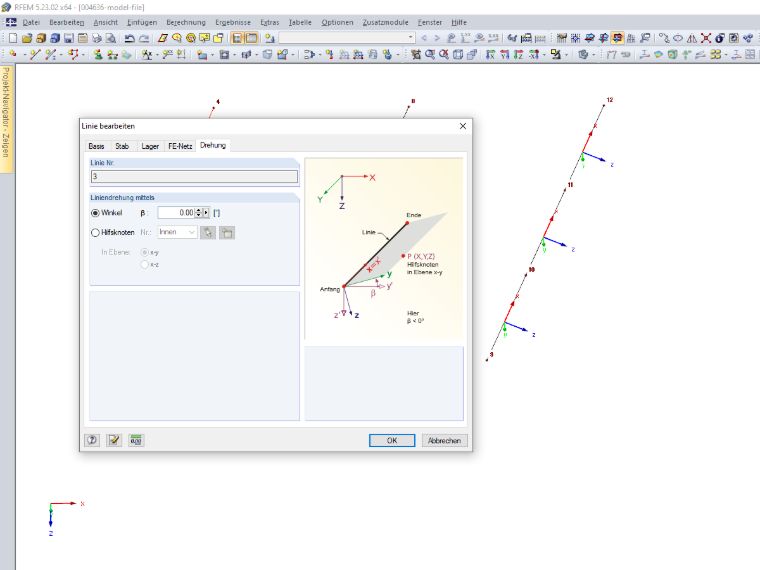Show view in Y direction
760x570 pixels.
point(504,54)
